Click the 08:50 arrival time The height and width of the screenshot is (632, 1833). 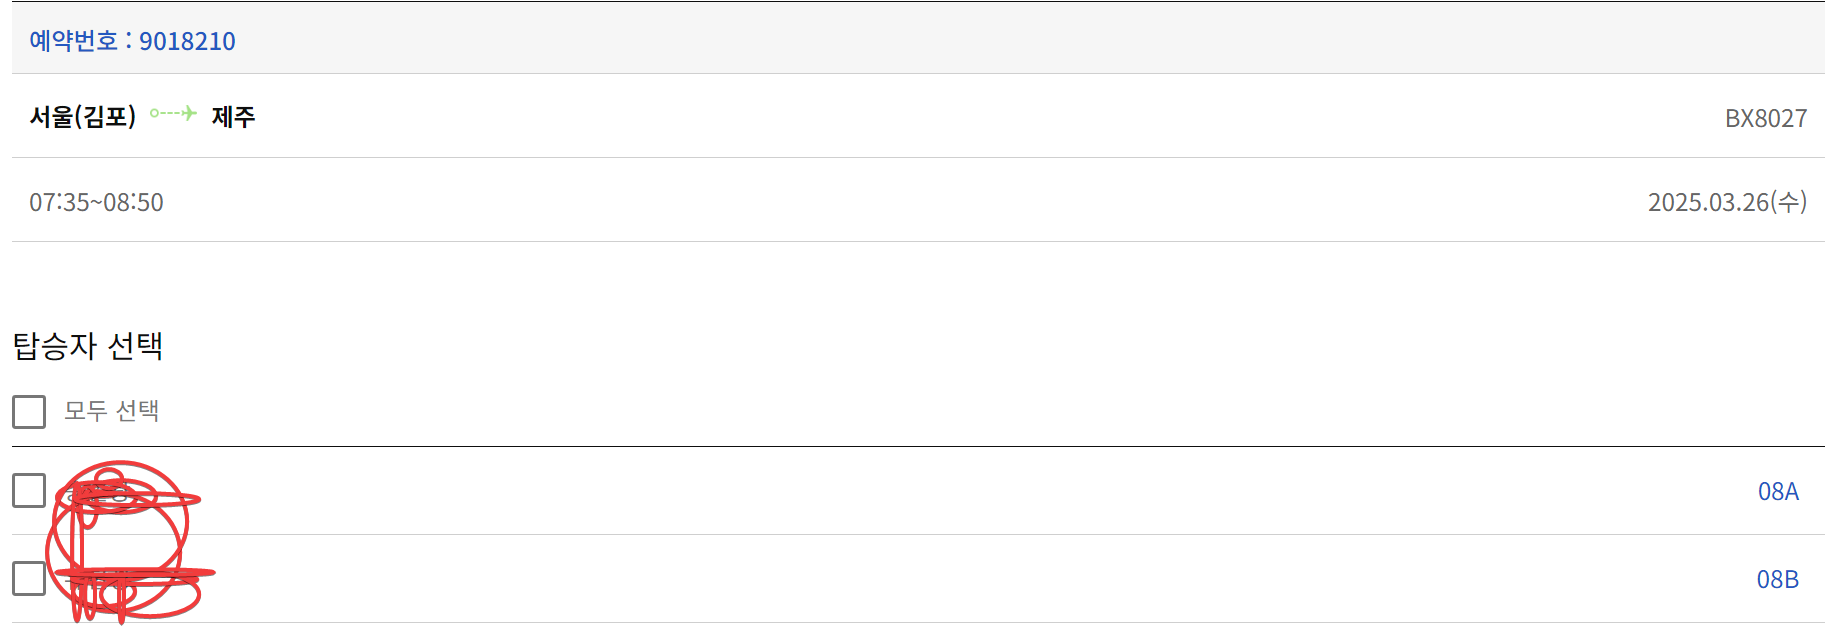pos(133,202)
